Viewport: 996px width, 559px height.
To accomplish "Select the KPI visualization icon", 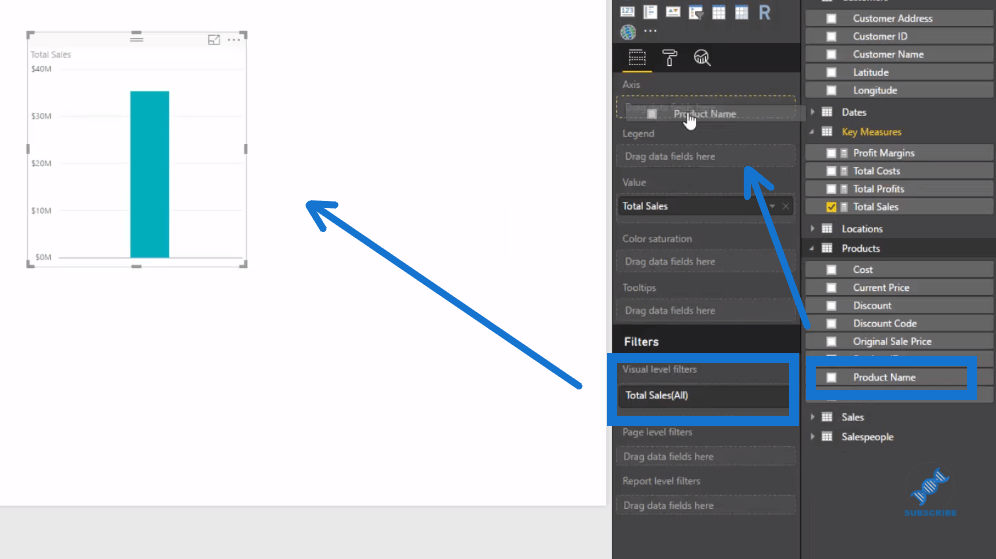I will tap(673, 11).
